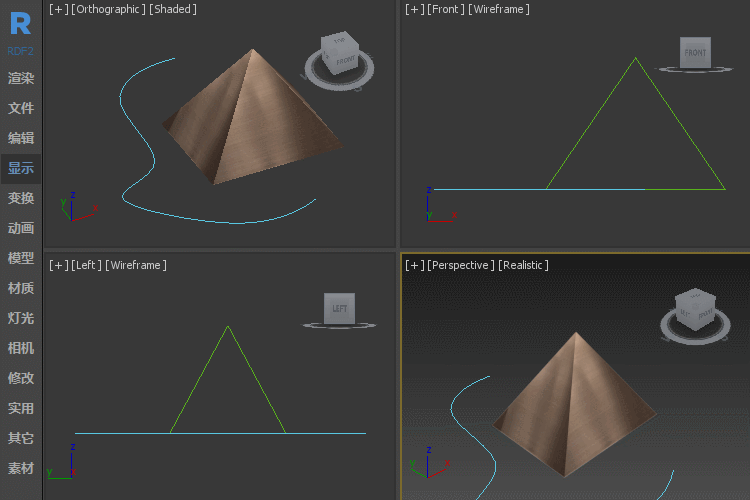Open the [Shaded] shading mode menu
This screenshot has height=500, width=750.
pyautogui.click(x=173, y=9)
